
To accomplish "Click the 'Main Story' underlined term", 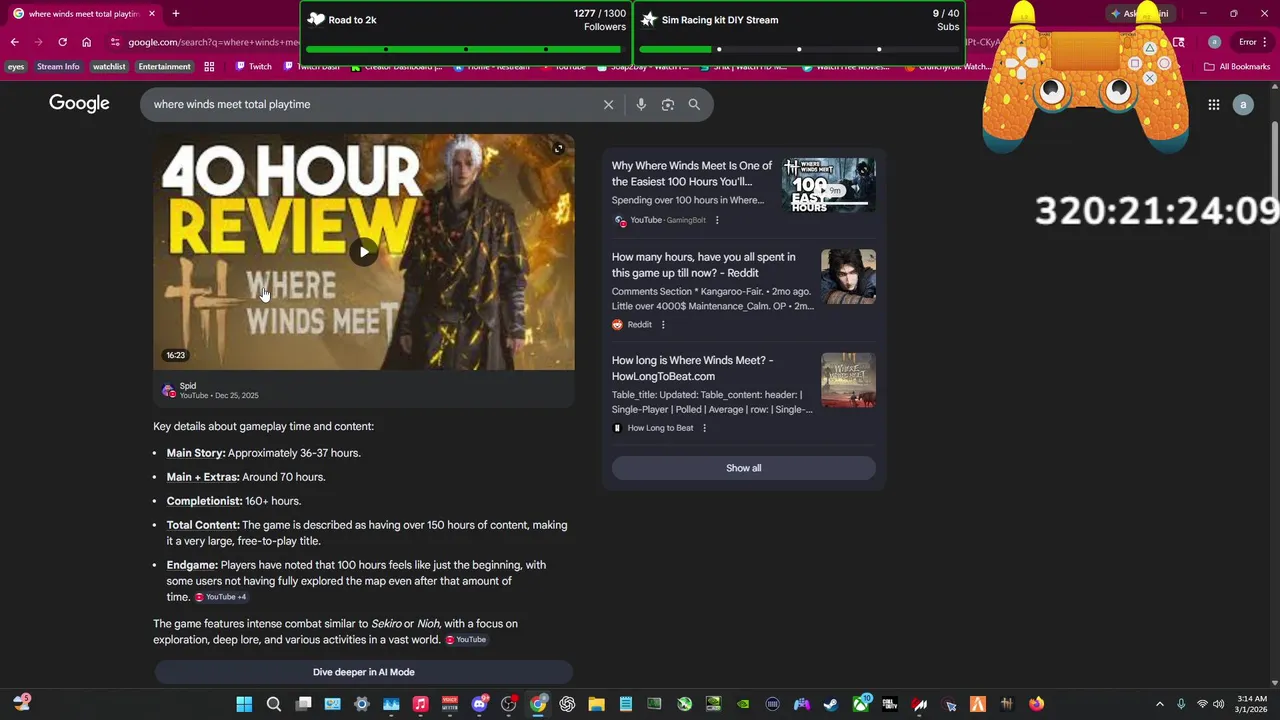I will click(x=196, y=453).
